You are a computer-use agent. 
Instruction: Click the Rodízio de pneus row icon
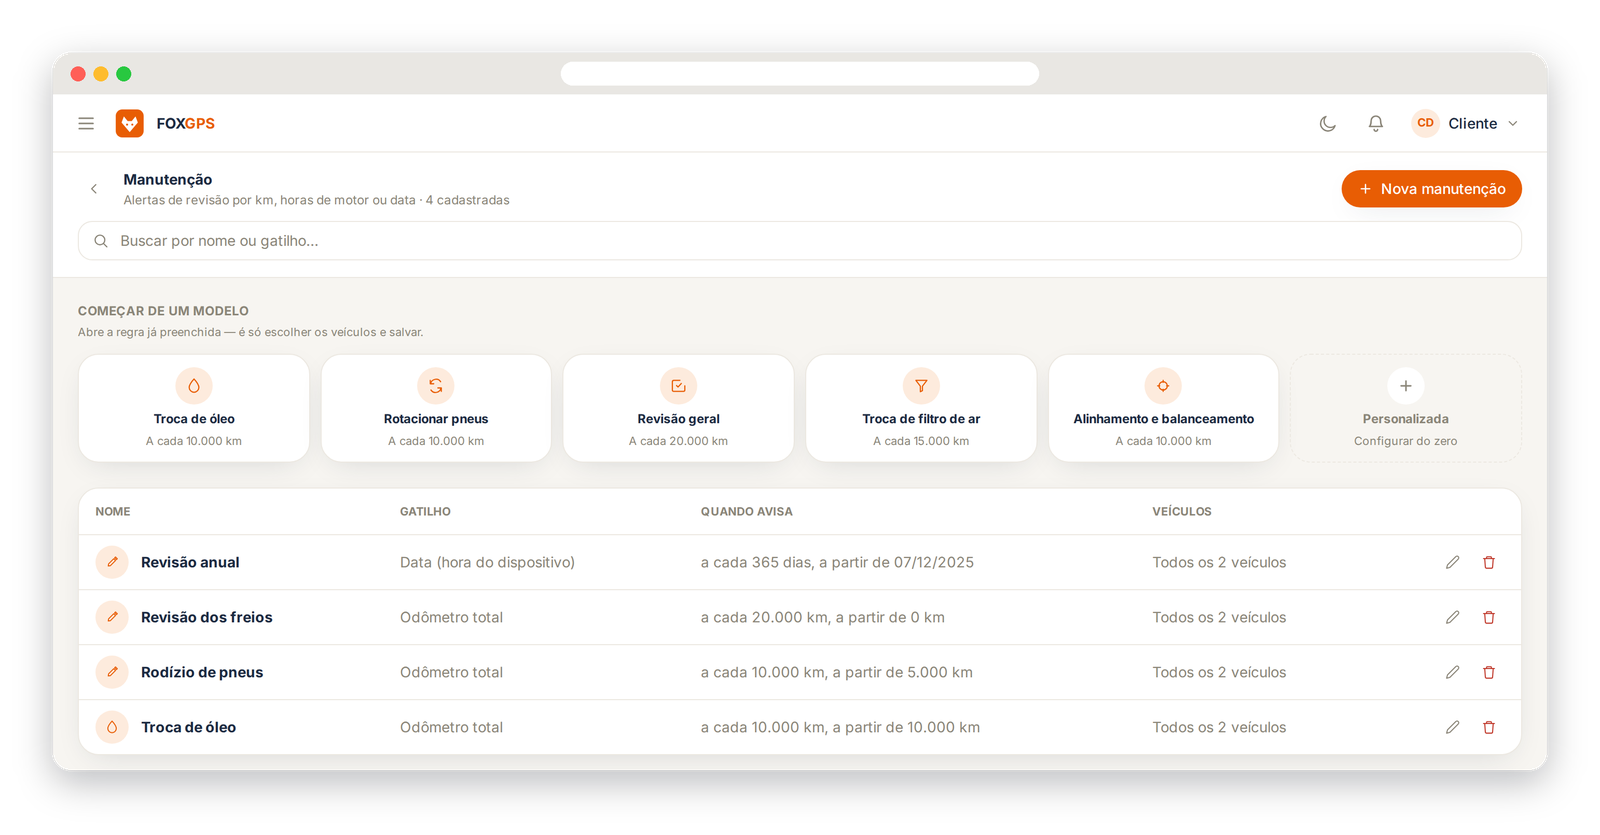coord(112,672)
